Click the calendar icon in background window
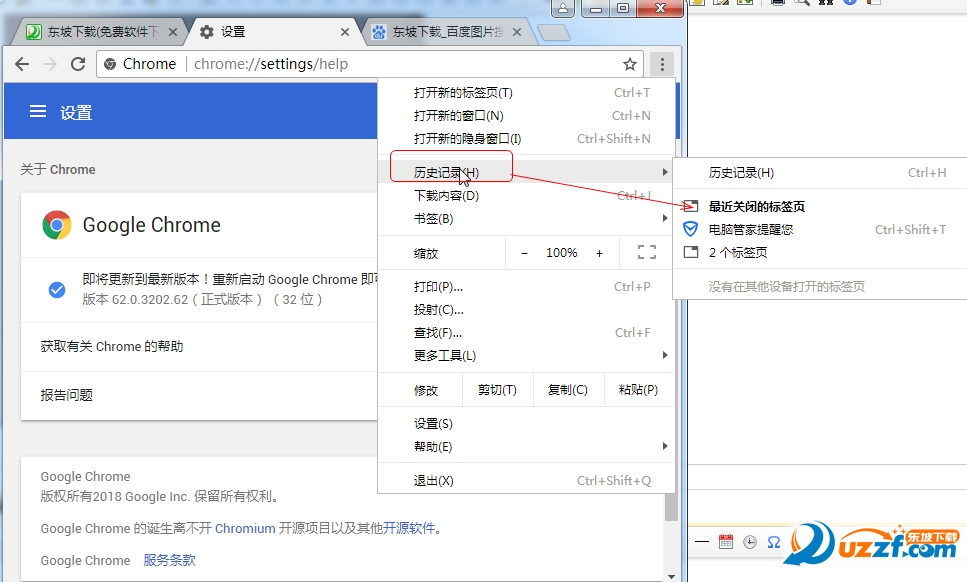Image resolution: width=967 pixels, height=582 pixels. point(726,542)
